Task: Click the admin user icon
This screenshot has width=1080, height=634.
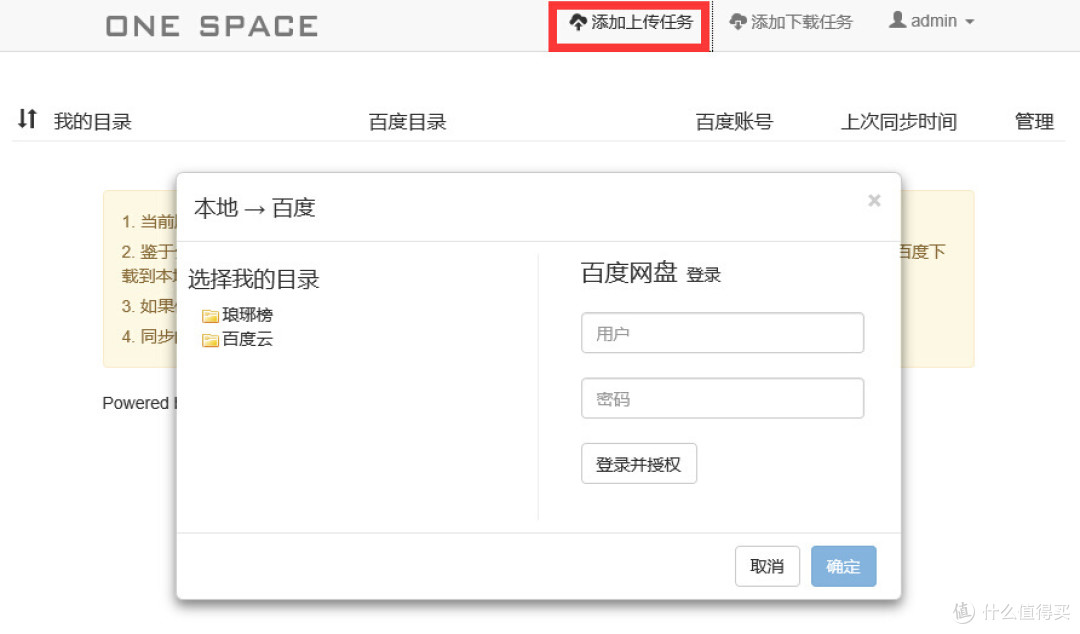Action: tap(897, 21)
